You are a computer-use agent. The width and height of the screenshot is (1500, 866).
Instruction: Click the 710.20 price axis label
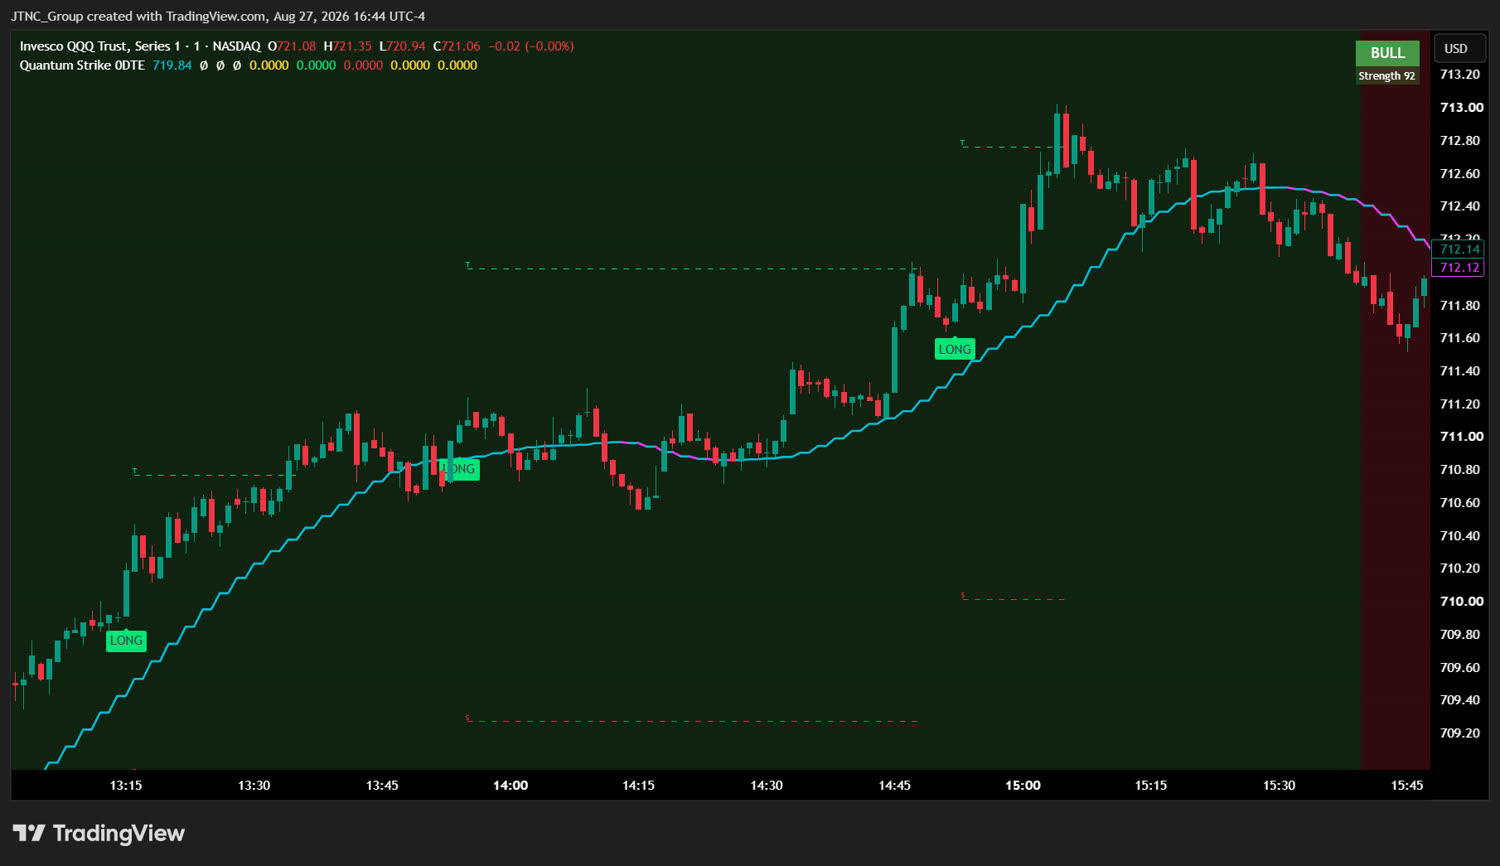tap(1460, 568)
